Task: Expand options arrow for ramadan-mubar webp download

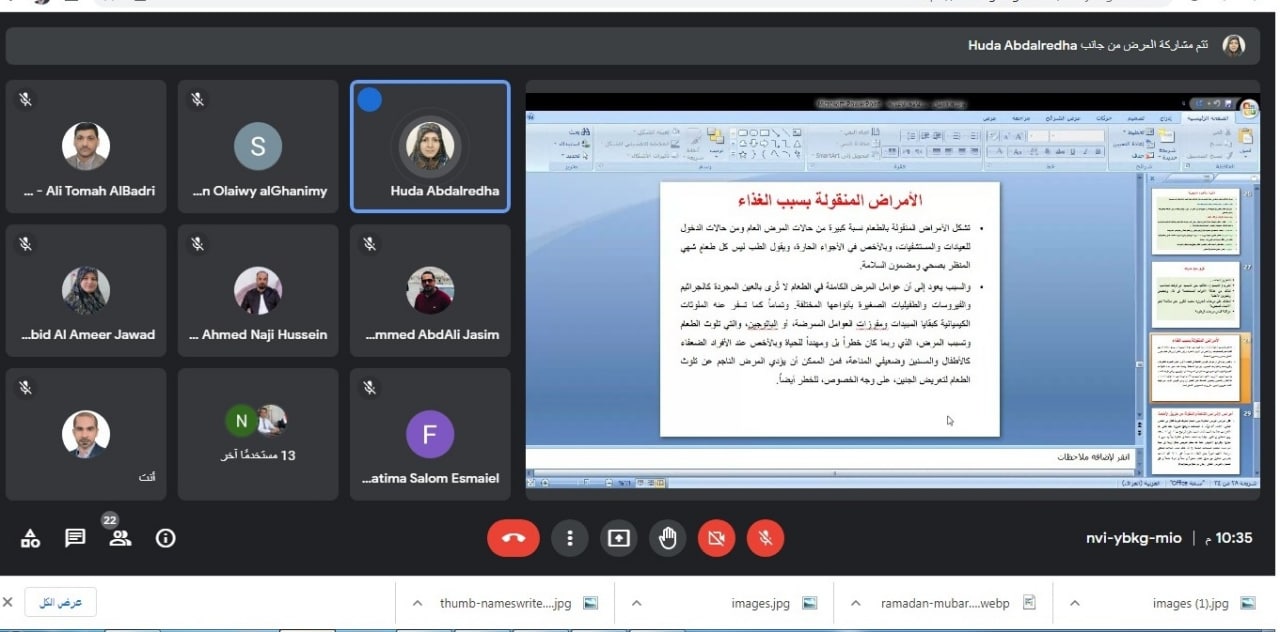Action: (855, 603)
